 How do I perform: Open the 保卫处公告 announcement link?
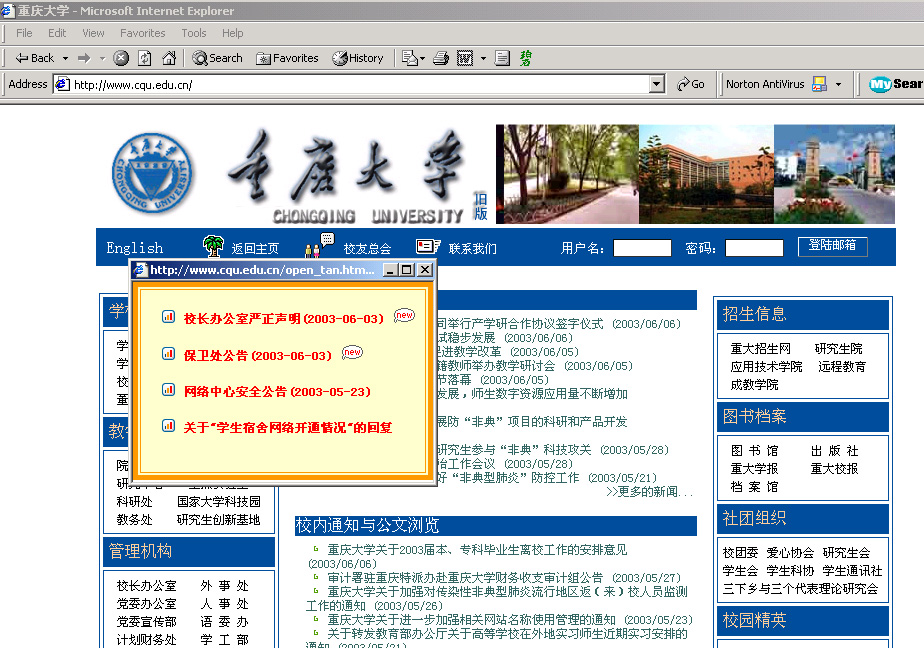[x=257, y=355]
